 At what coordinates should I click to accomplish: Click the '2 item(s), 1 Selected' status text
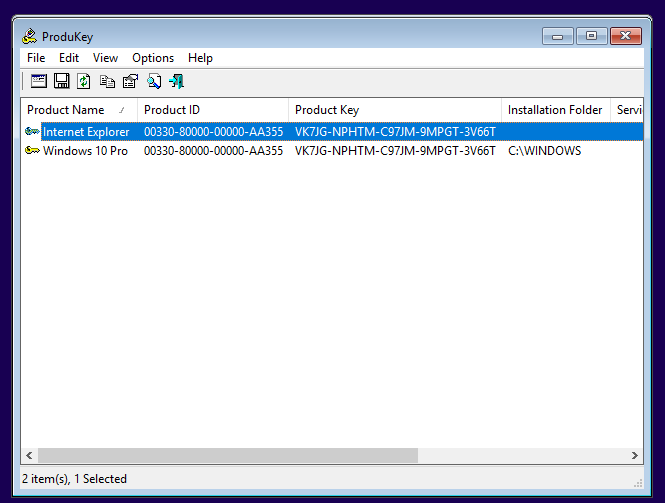[74, 479]
